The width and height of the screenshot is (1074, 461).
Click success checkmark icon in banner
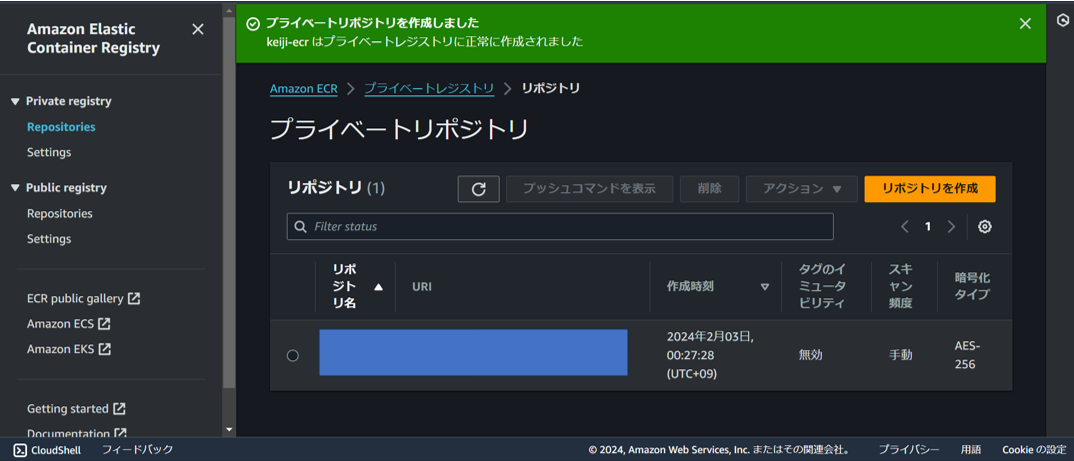(253, 23)
